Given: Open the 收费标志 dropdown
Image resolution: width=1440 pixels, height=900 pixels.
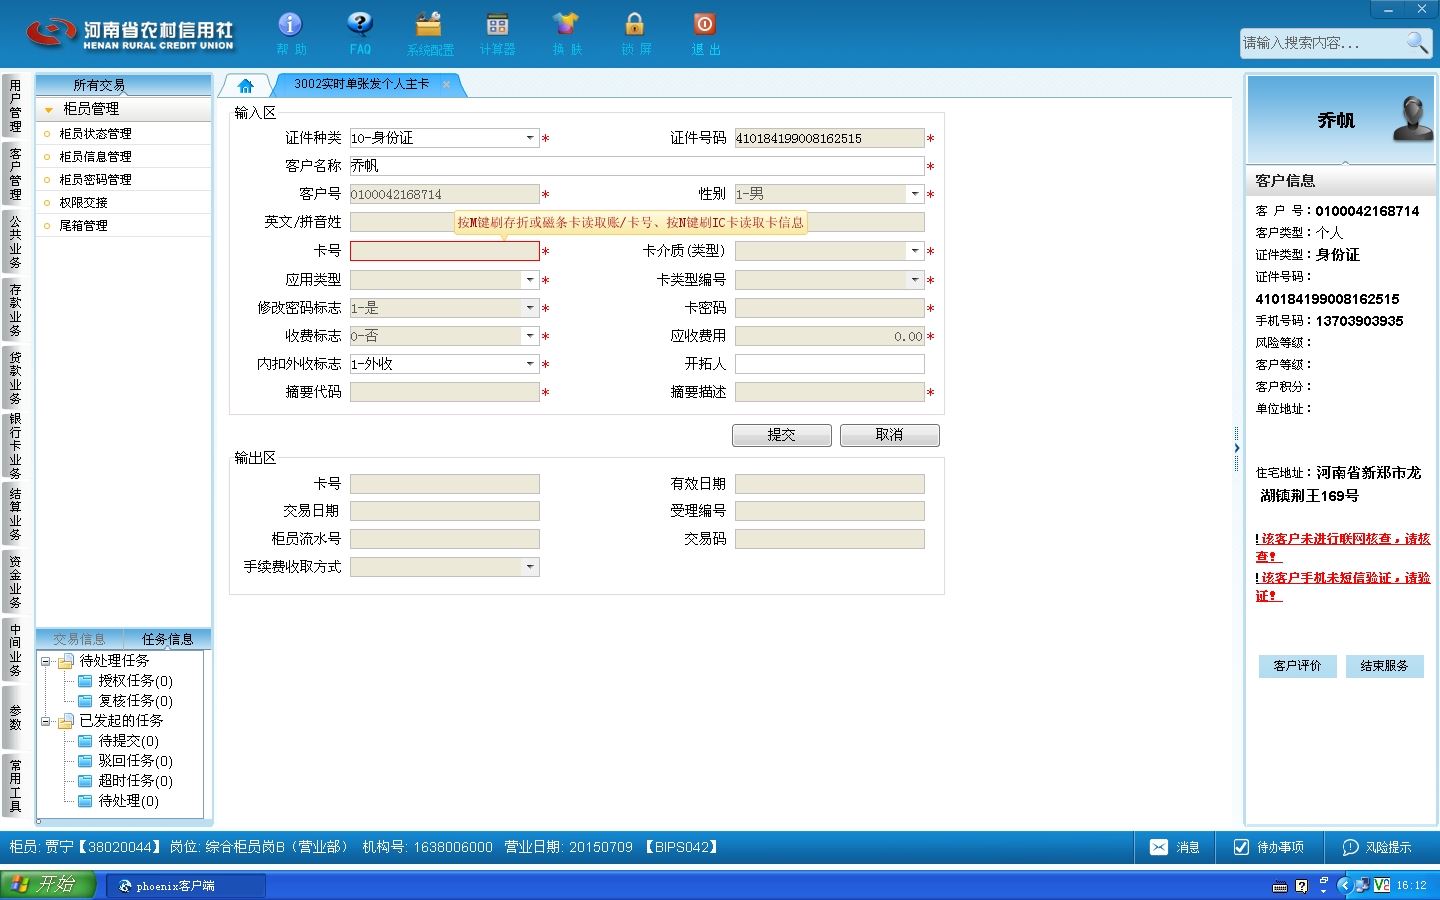Looking at the screenshot, I should coord(530,336).
